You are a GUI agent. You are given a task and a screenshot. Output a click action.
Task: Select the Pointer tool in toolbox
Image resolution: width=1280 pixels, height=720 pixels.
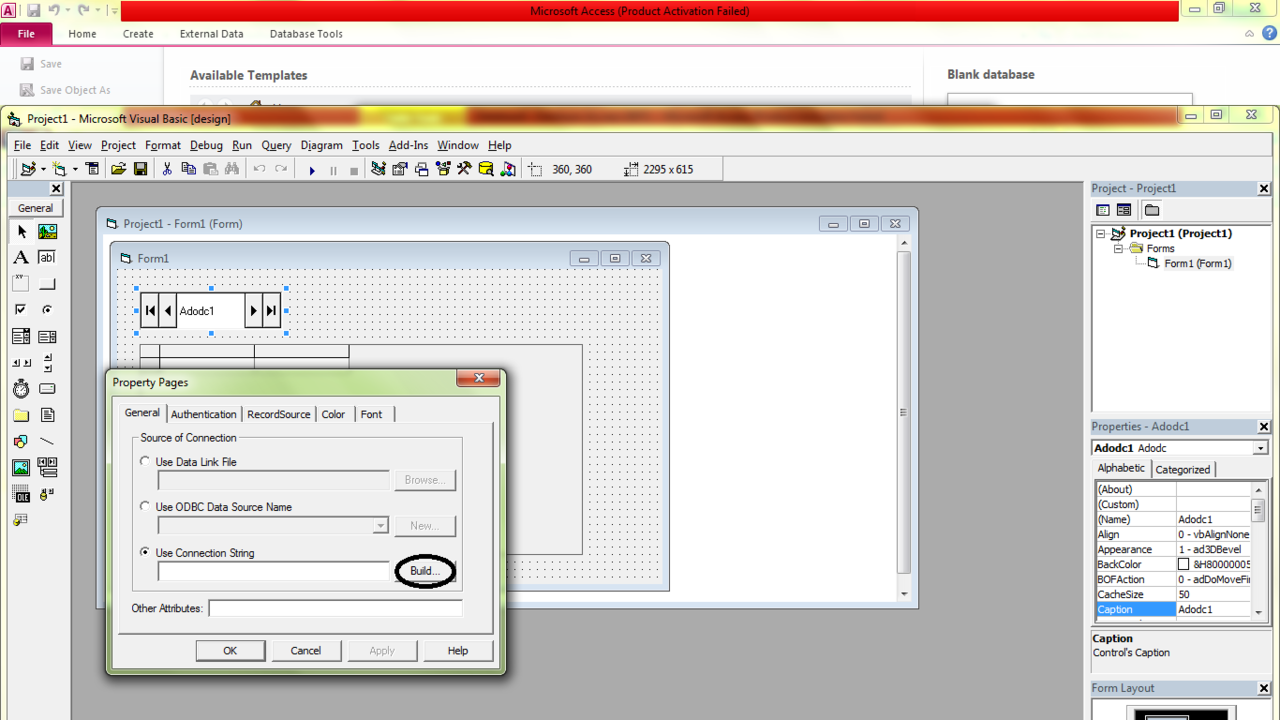[21, 231]
